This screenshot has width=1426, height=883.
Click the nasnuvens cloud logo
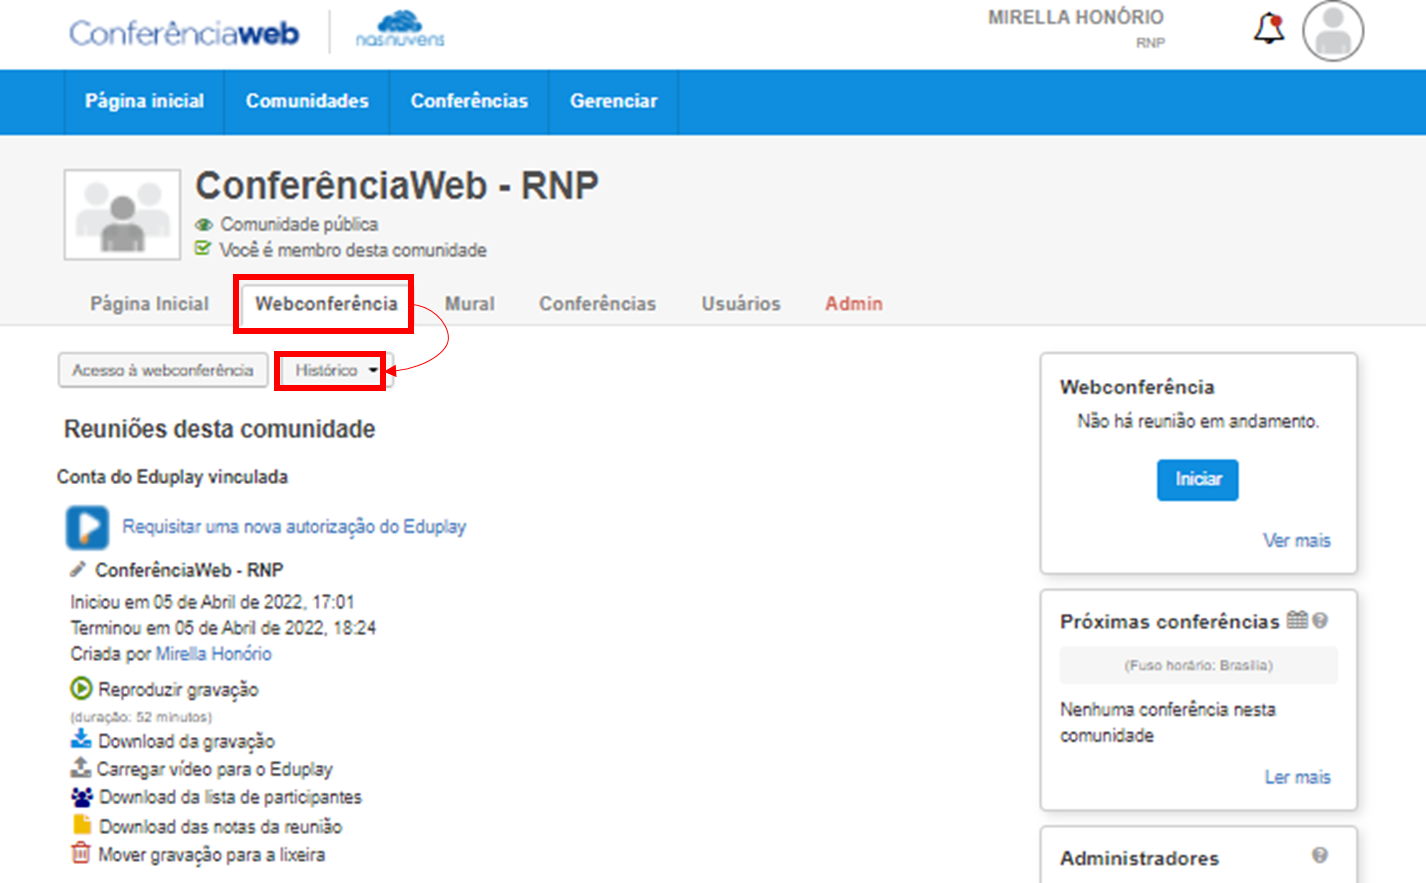400,30
